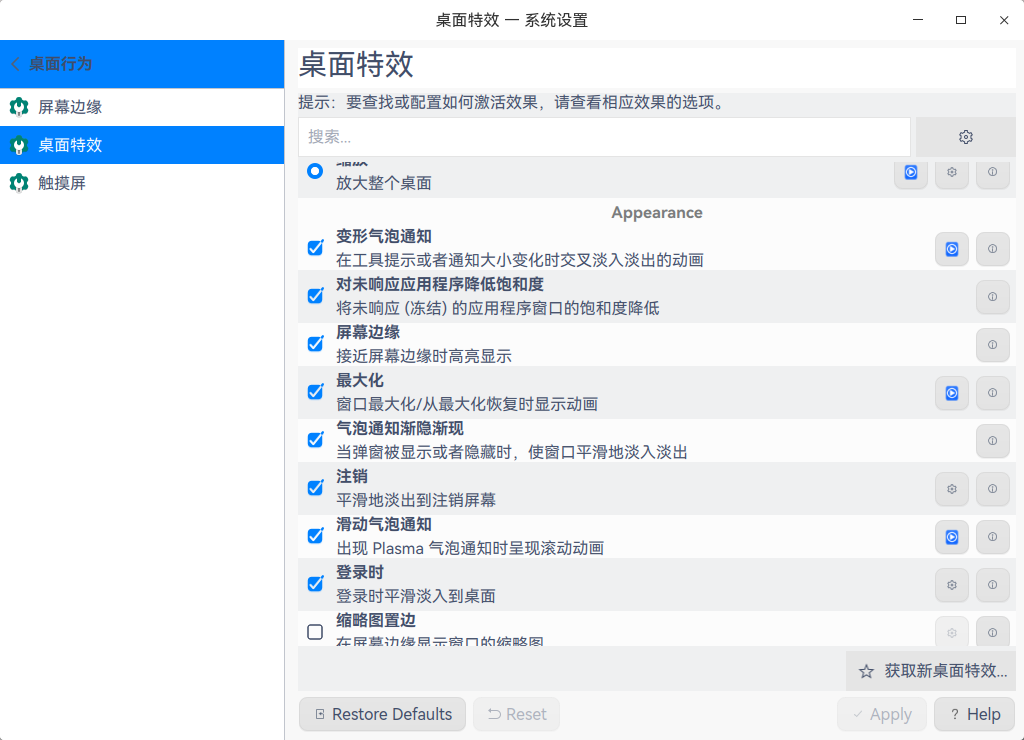Open 屏幕边缘 settings page
The height and width of the screenshot is (740, 1024).
pyautogui.click(x=142, y=106)
